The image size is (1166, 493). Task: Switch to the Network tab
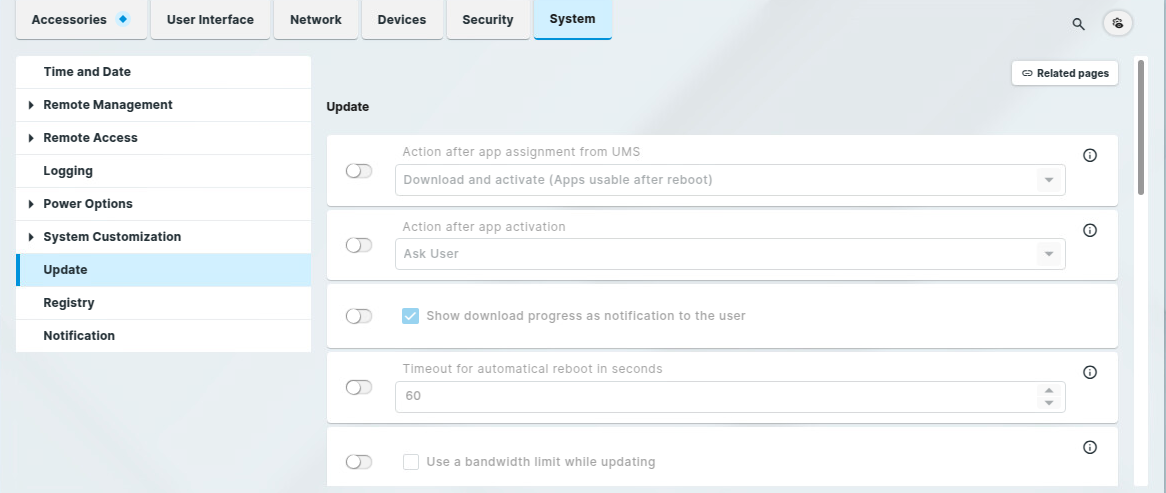coord(315,20)
